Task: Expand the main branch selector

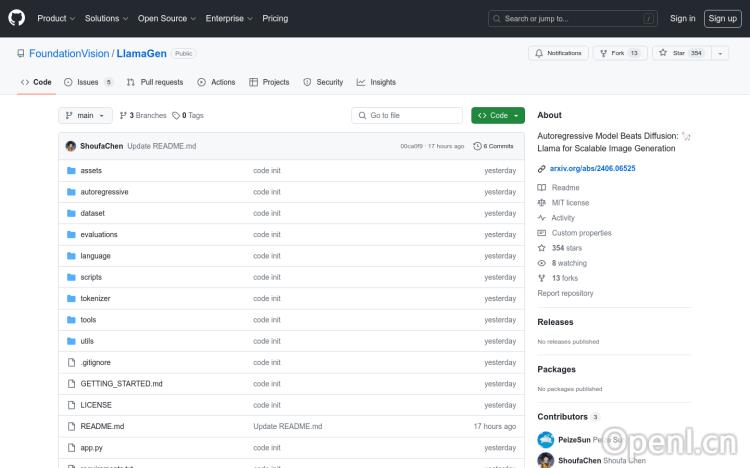Action: point(87,116)
